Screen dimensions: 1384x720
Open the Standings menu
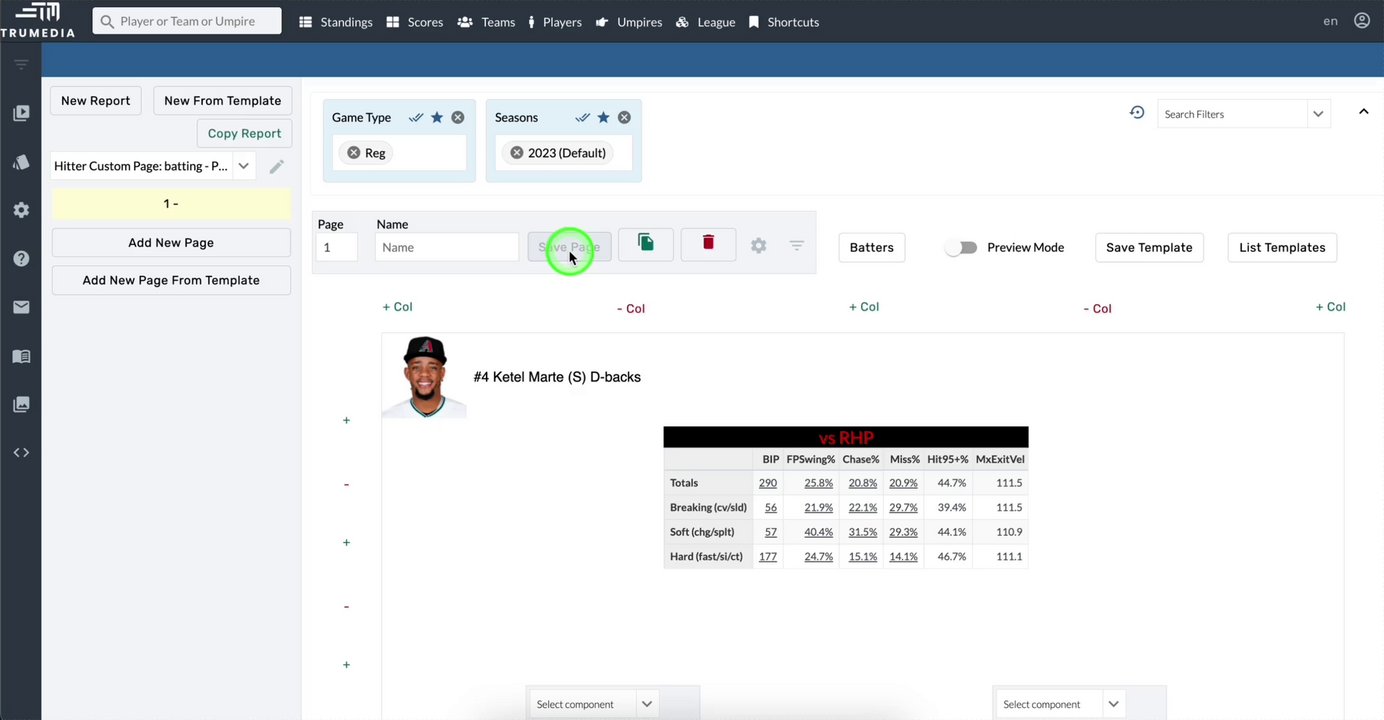click(336, 22)
